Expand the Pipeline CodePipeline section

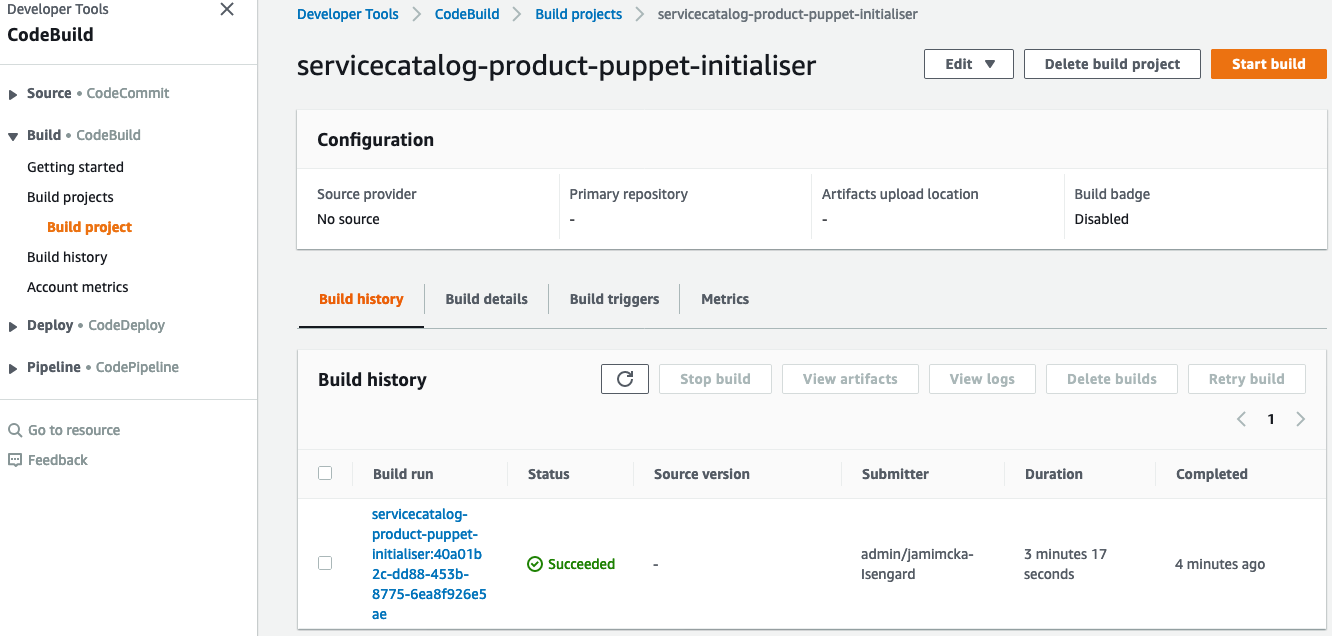13,368
